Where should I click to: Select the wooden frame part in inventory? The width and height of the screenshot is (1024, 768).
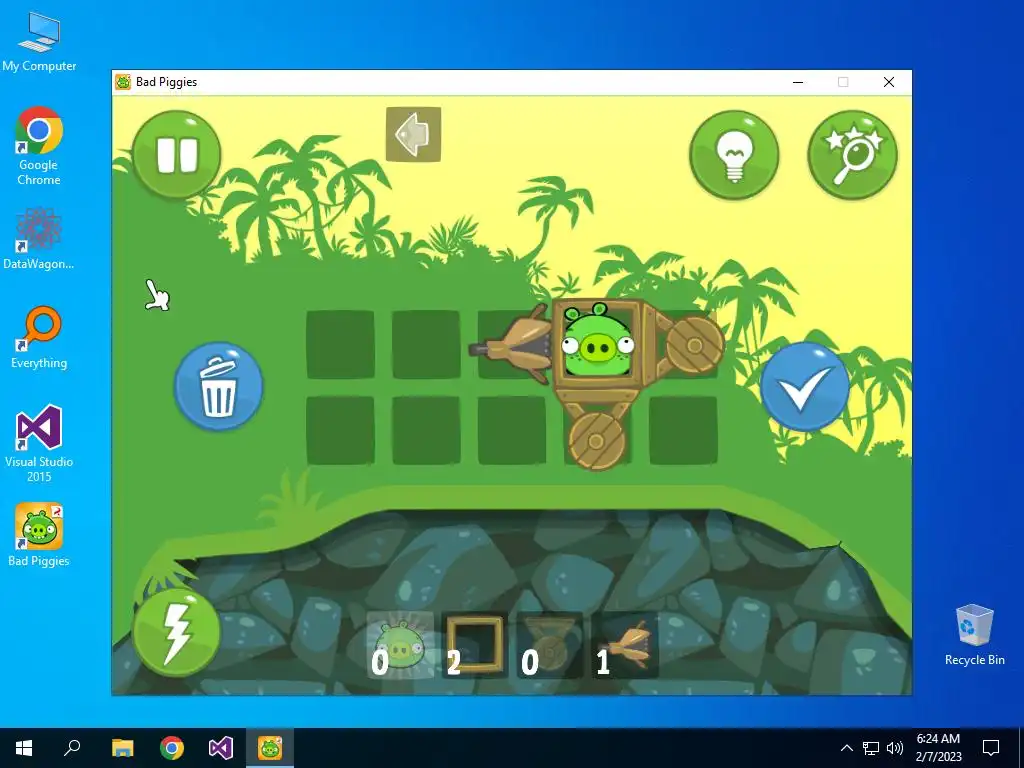point(475,645)
